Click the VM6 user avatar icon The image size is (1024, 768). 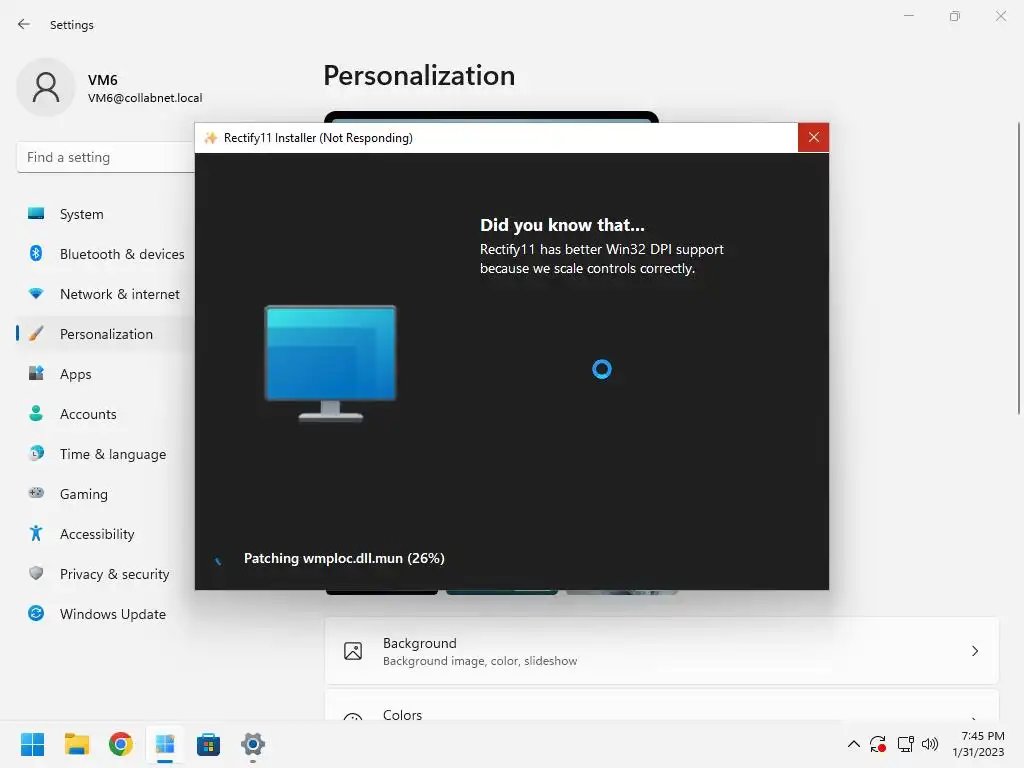(46, 87)
